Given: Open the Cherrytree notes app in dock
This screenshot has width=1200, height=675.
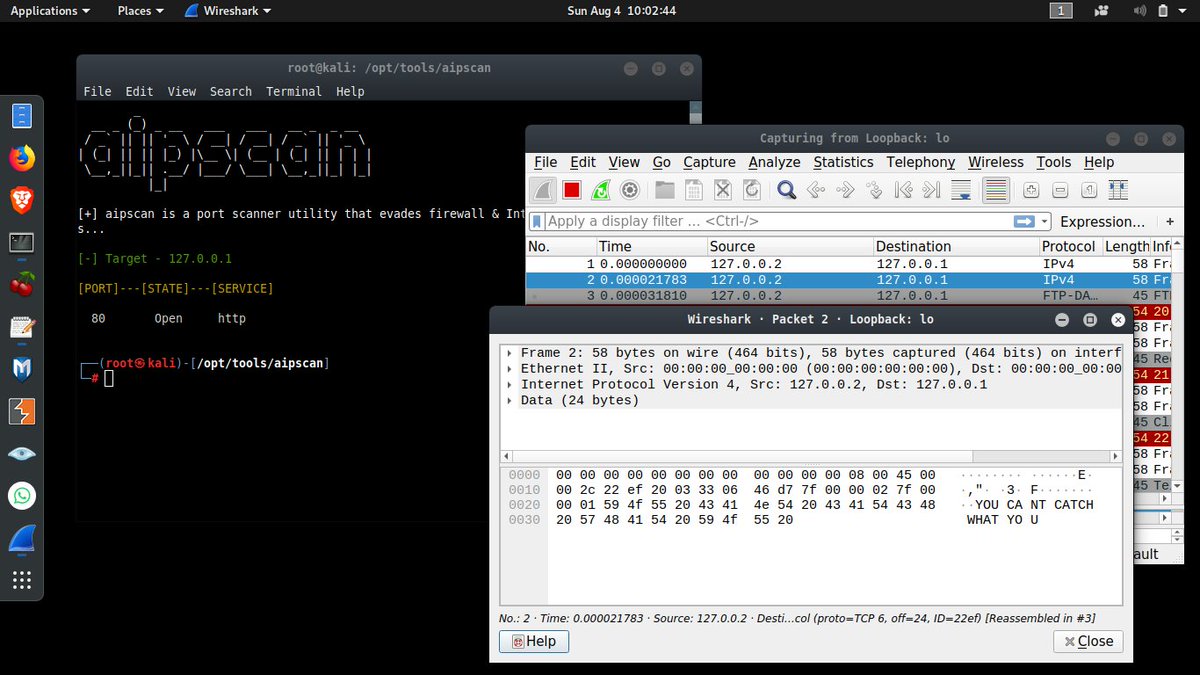Looking at the screenshot, I should (x=22, y=285).
